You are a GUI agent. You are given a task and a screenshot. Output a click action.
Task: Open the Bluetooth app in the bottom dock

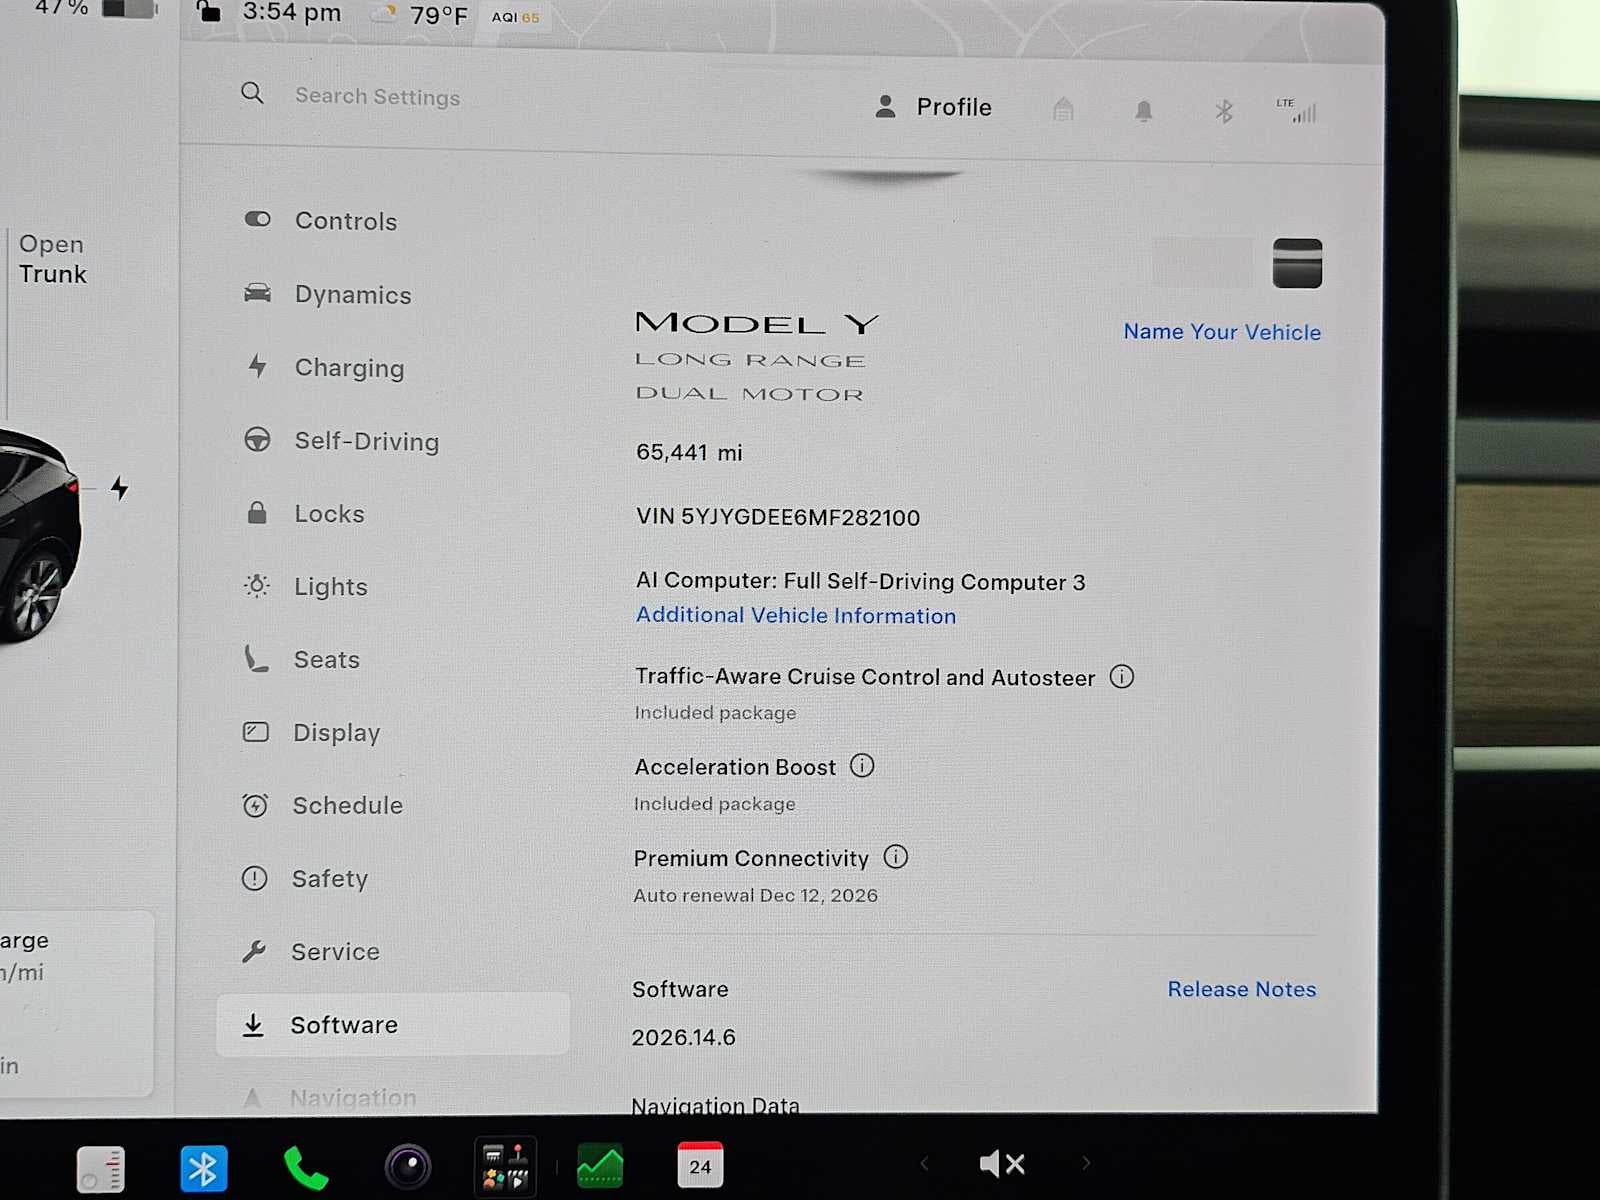tap(204, 1168)
